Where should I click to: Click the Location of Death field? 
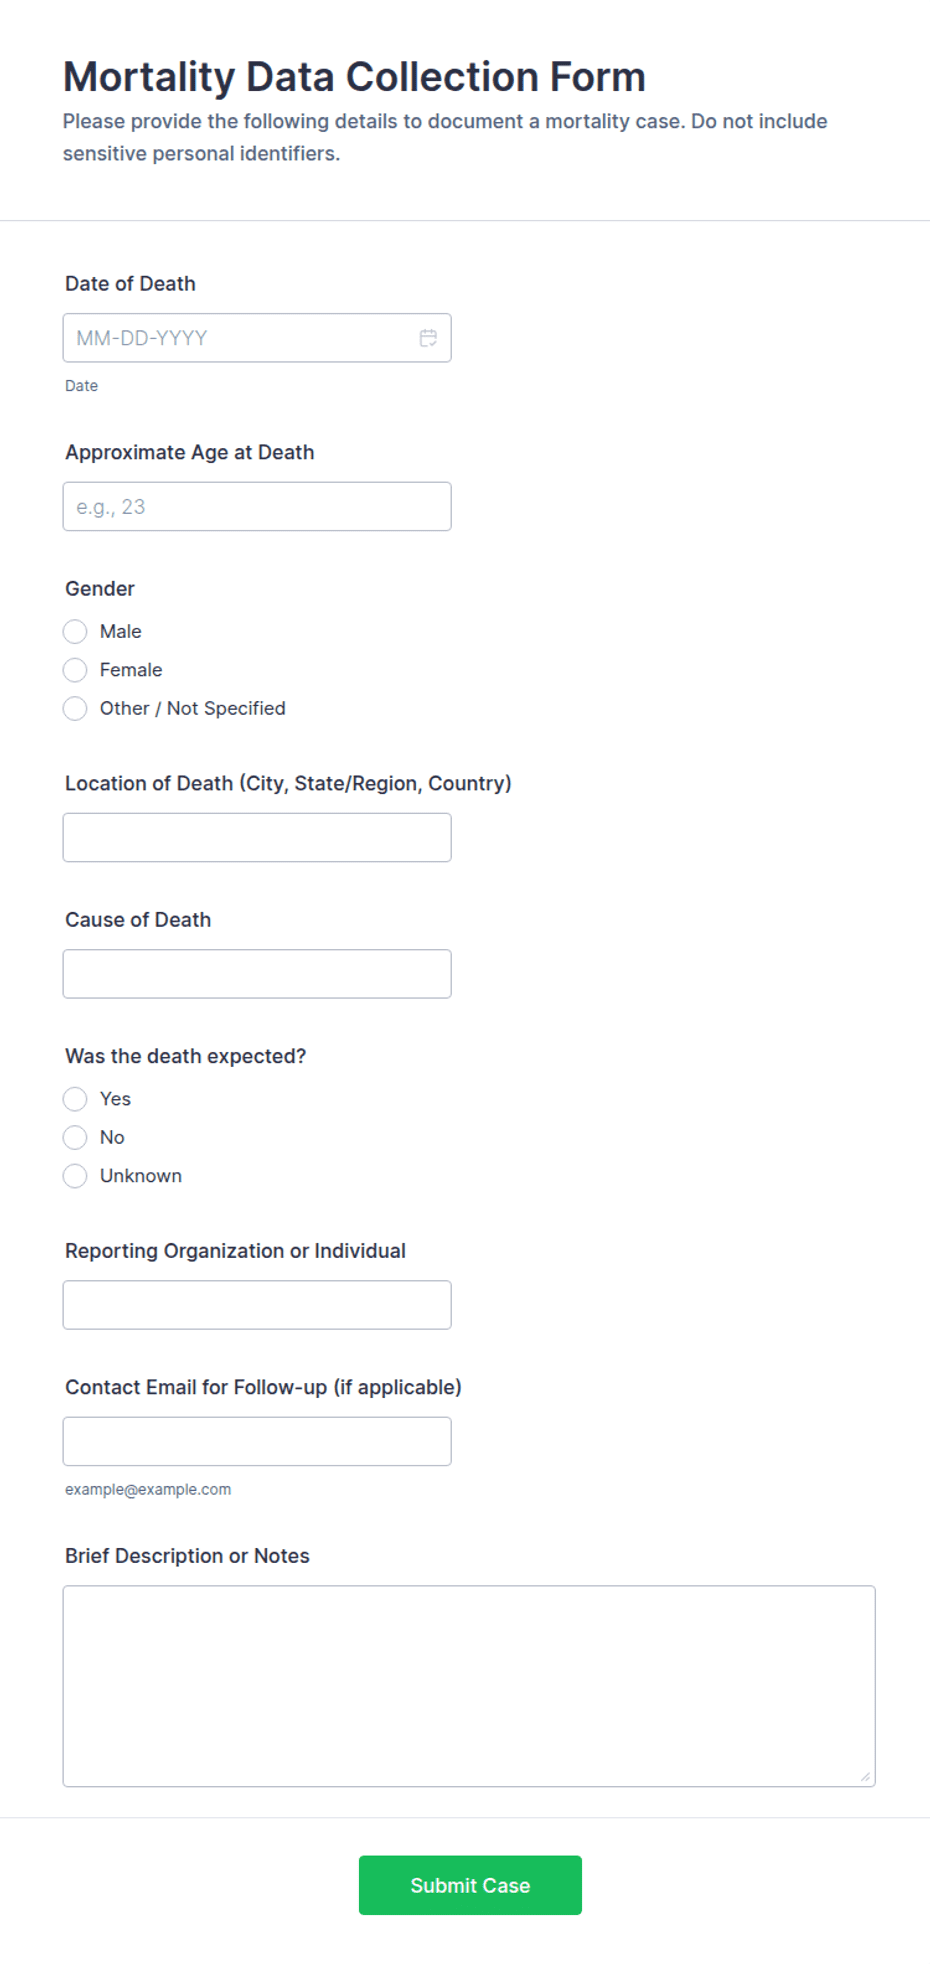(257, 838)
